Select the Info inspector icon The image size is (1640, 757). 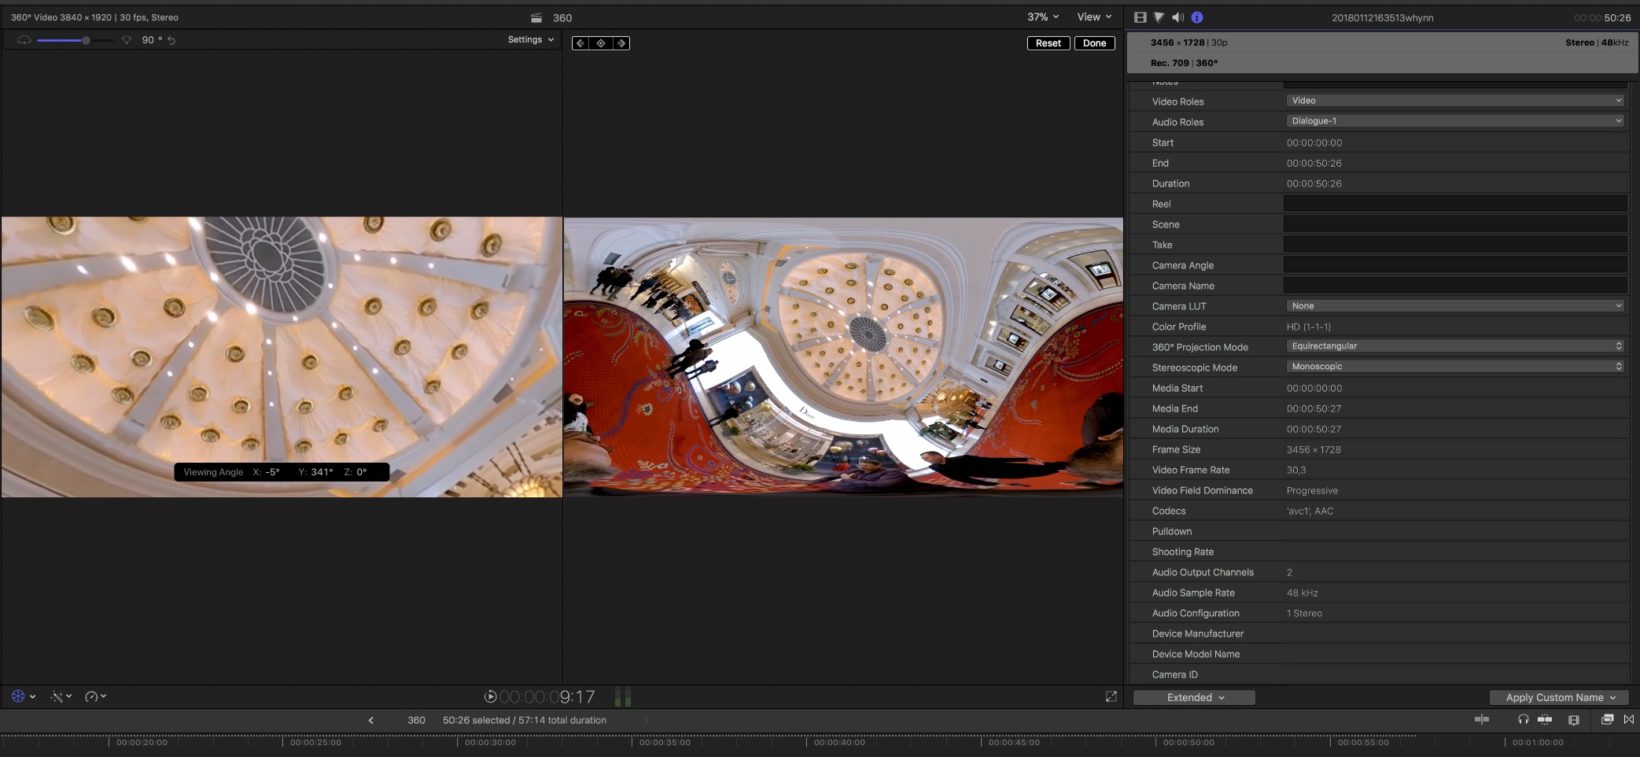[x=1197, y=17]
